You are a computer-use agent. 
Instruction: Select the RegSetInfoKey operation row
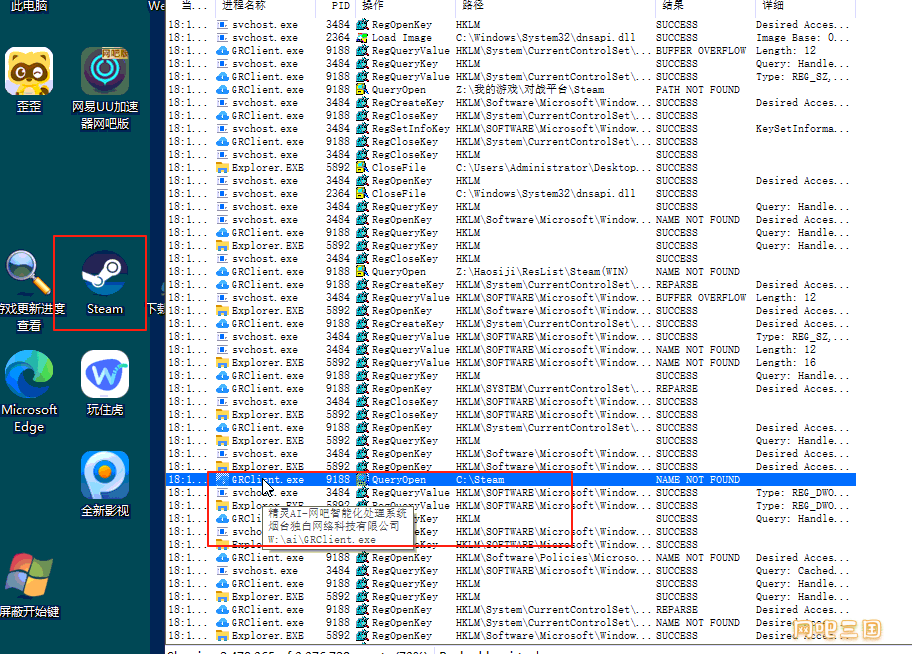[x=410, y=128]
